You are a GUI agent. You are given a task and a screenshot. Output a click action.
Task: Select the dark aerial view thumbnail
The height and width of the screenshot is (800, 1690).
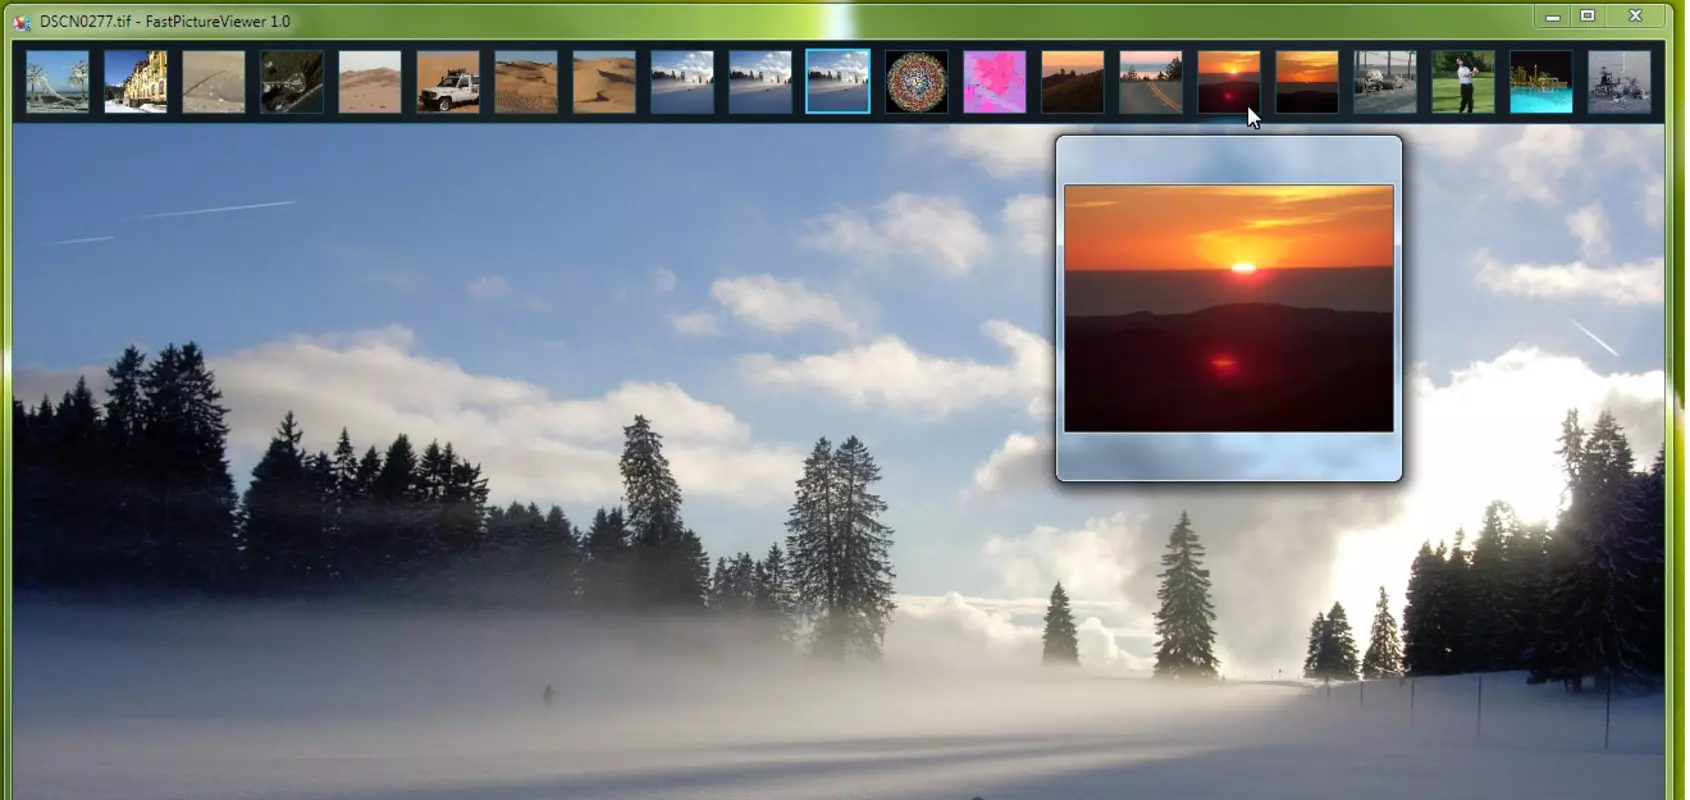coord(292,82)
